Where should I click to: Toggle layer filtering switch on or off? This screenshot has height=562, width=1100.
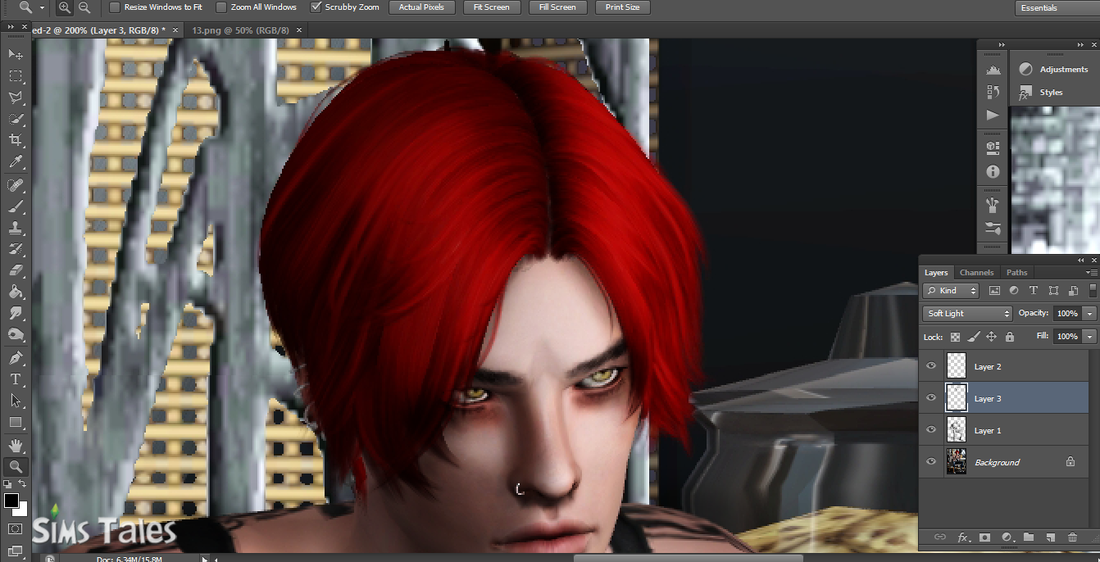click(1093, 290)
